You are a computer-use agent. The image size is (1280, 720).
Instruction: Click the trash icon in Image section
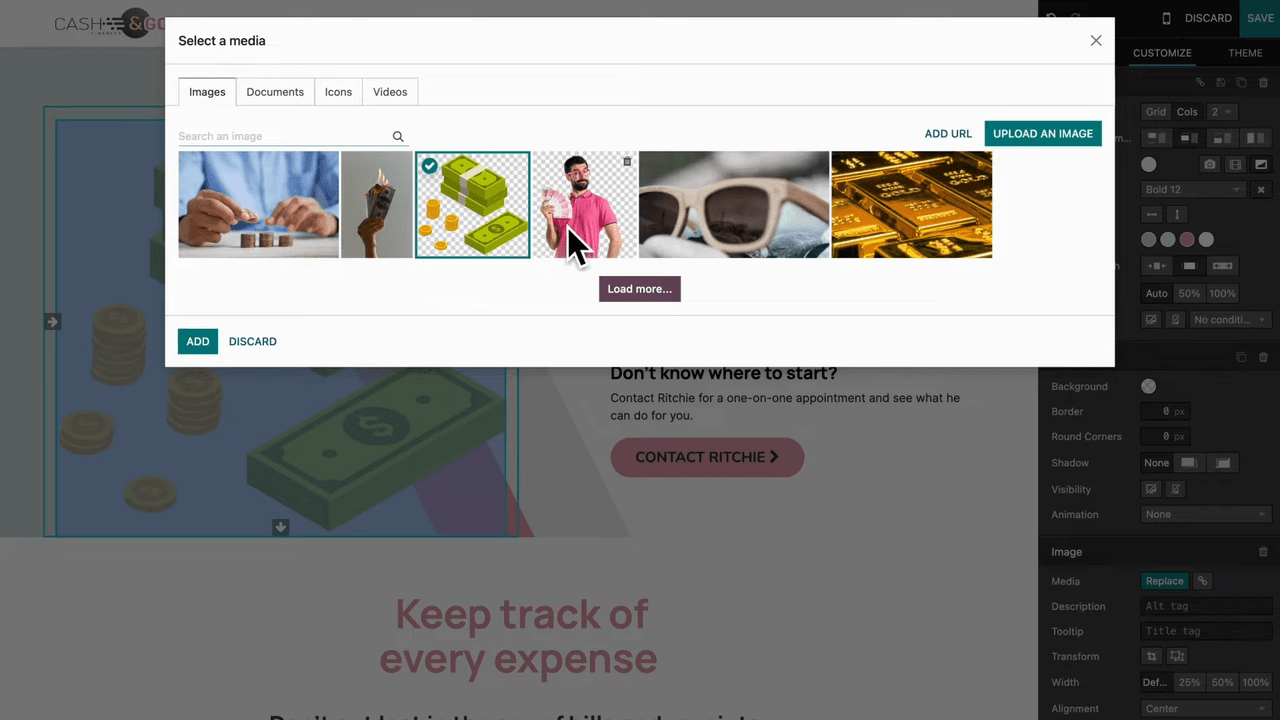(x=1263, y=552)
